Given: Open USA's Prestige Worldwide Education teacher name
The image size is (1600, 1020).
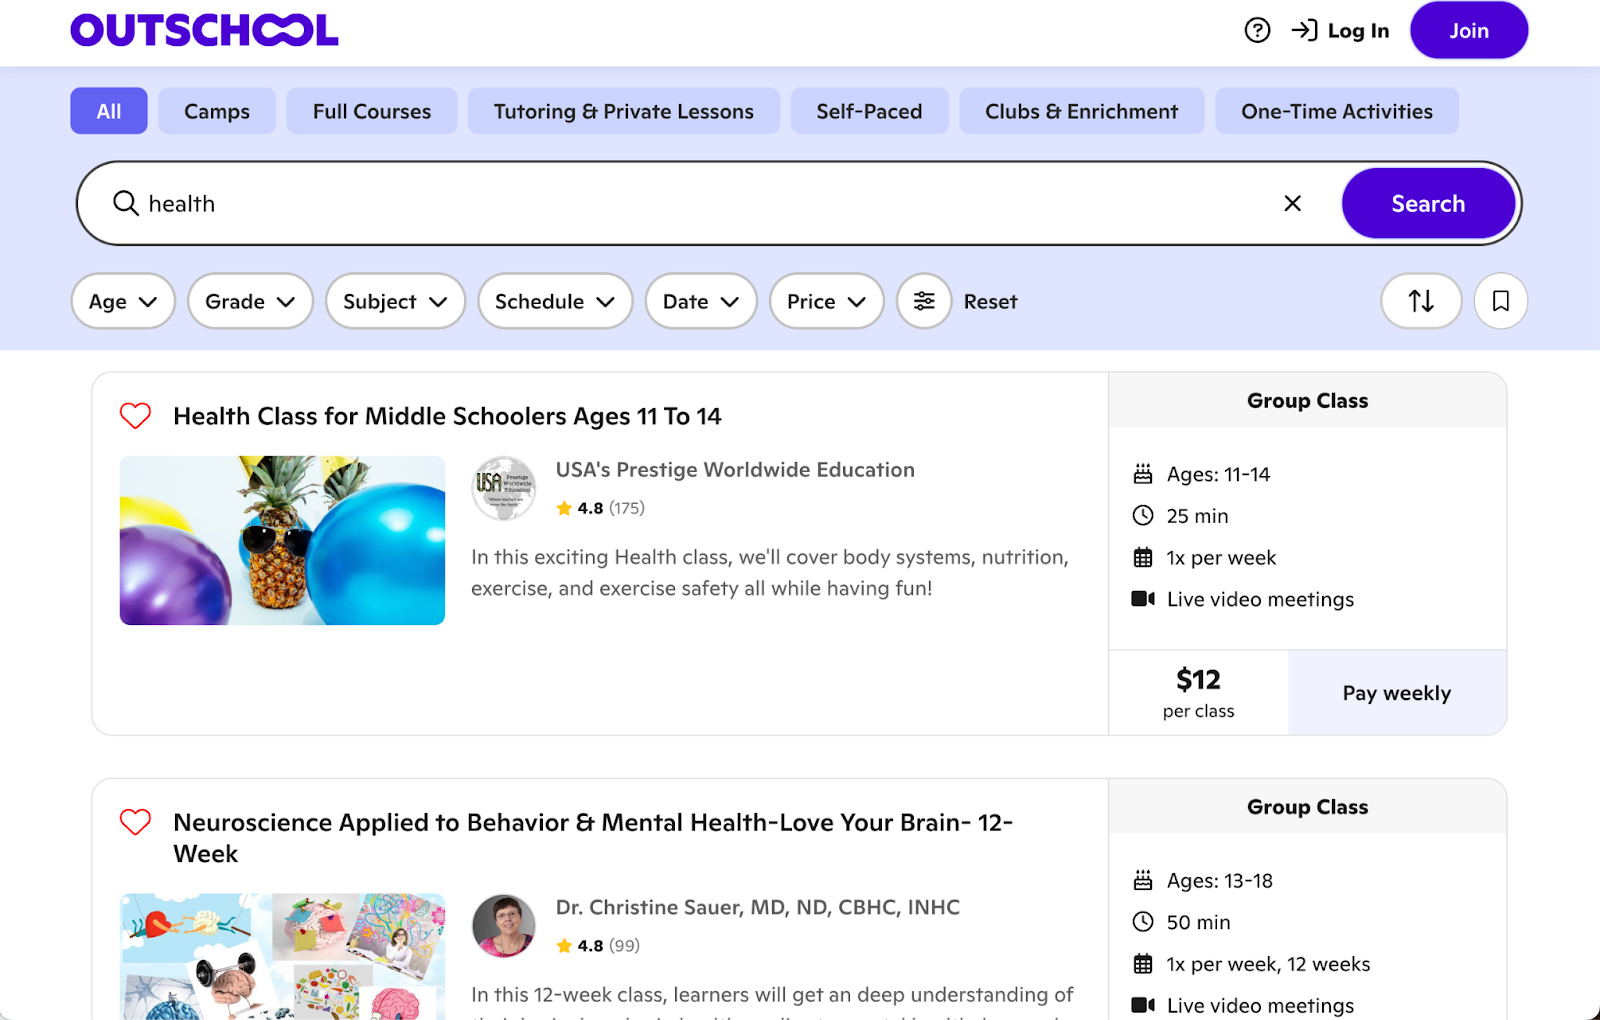Looking at the screenshot, I should [735, 470].
